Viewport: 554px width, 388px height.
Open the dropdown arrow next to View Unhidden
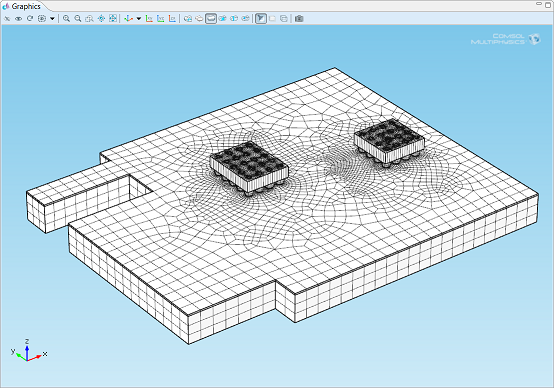pyautogui.click(x=52, y=19)
